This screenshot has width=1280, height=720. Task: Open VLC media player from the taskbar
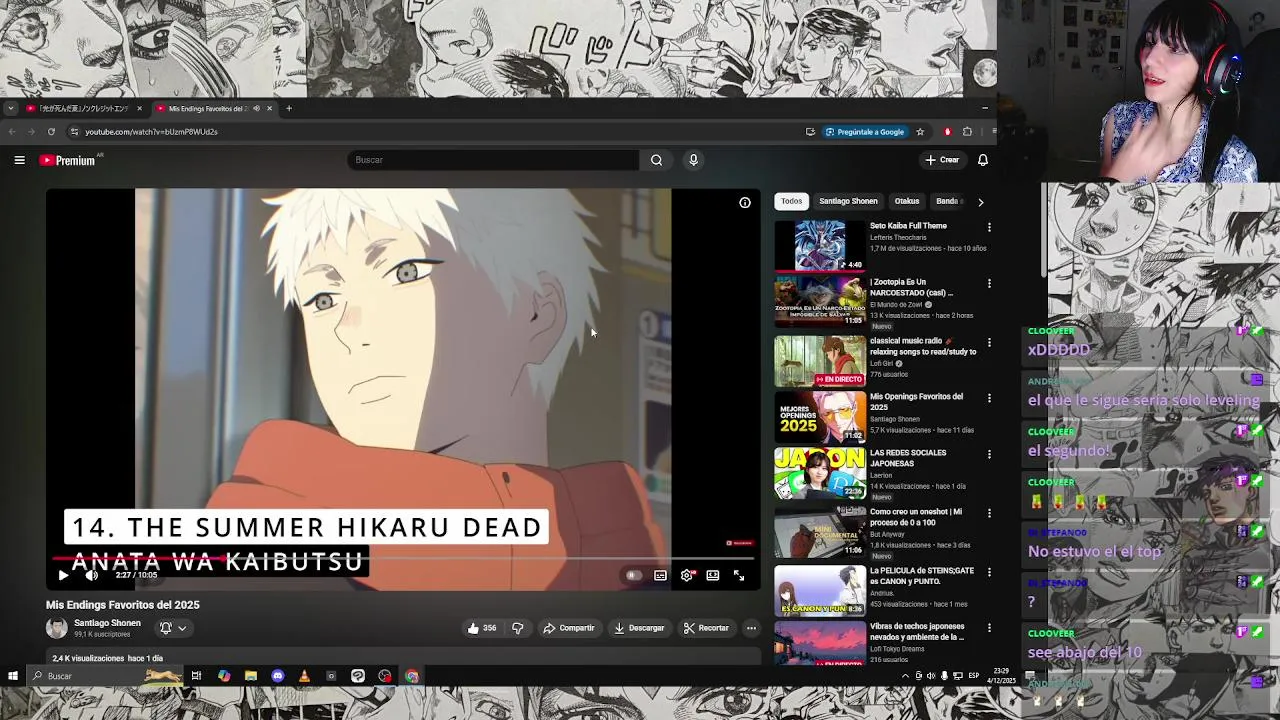pos(304,676)
